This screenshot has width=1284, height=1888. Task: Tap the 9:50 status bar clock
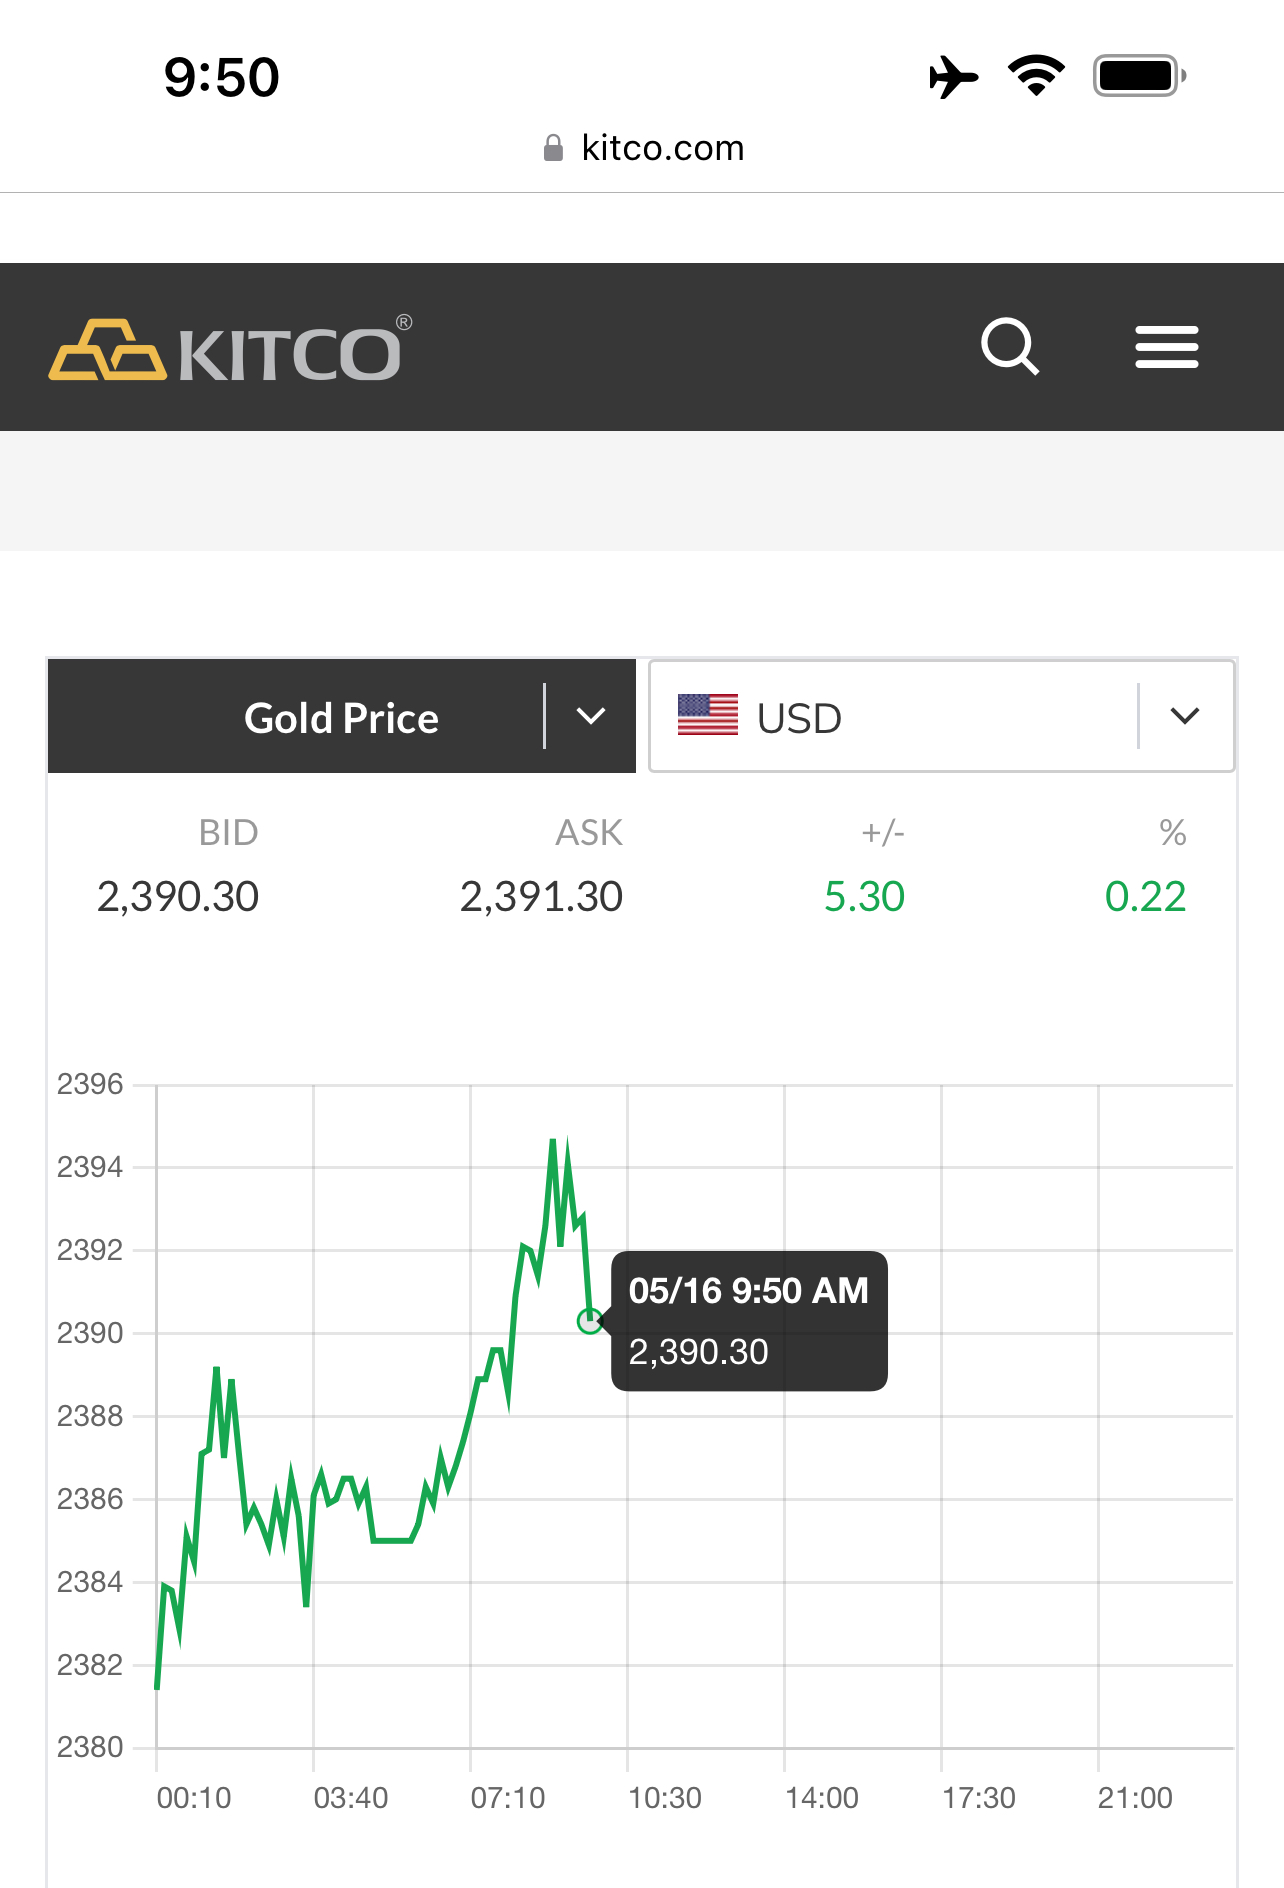coord(221,78)
